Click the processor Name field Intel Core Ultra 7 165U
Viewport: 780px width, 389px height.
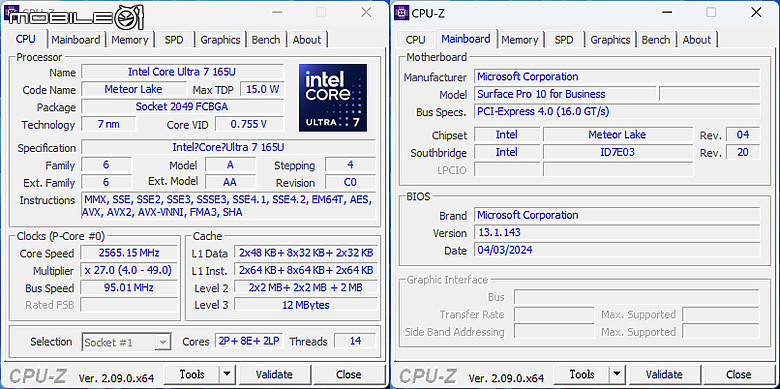pos(183,72)
